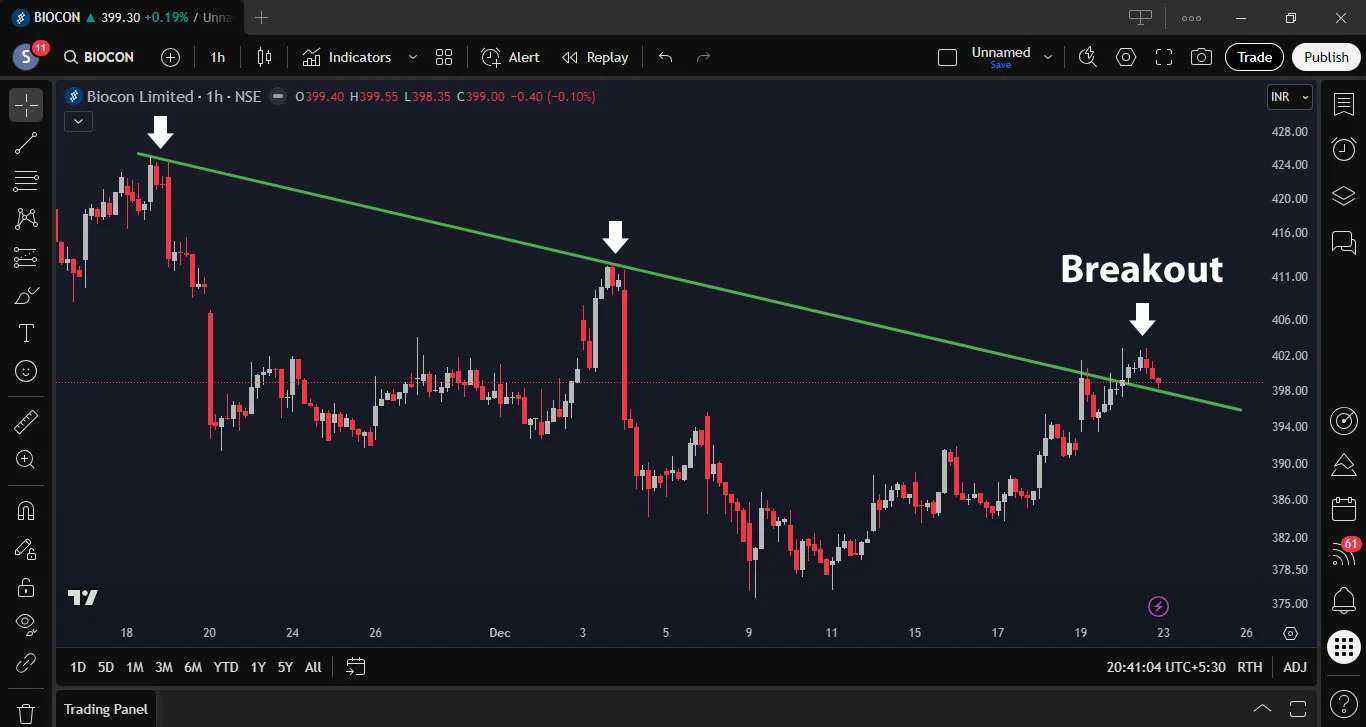Open the INR currency dropdown
This screenshot has width=1366, height=727.
pyautogui.click(x=1289, y=97)
